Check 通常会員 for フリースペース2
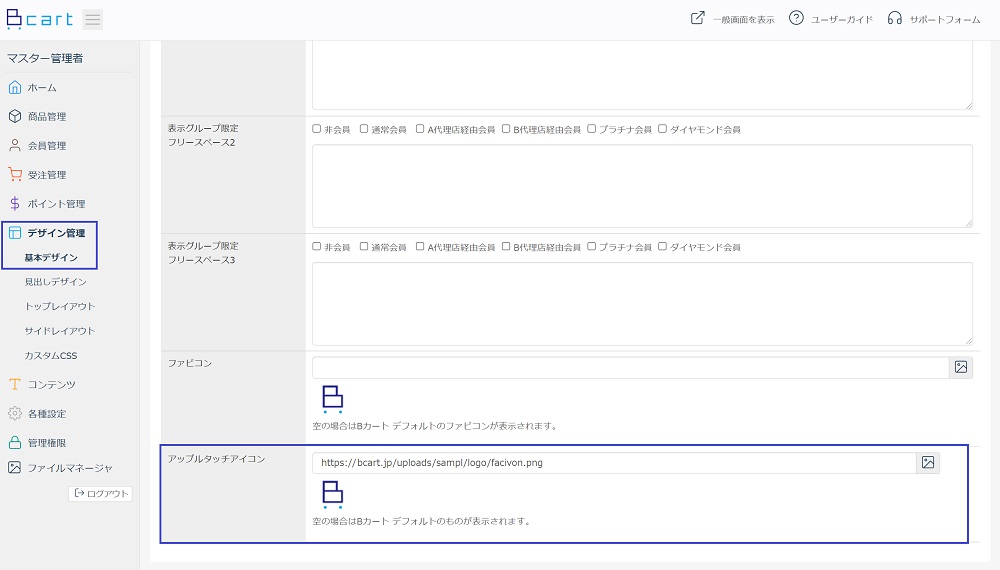The height and width of the screenshot is (570, 1000). tap(364, 129)
